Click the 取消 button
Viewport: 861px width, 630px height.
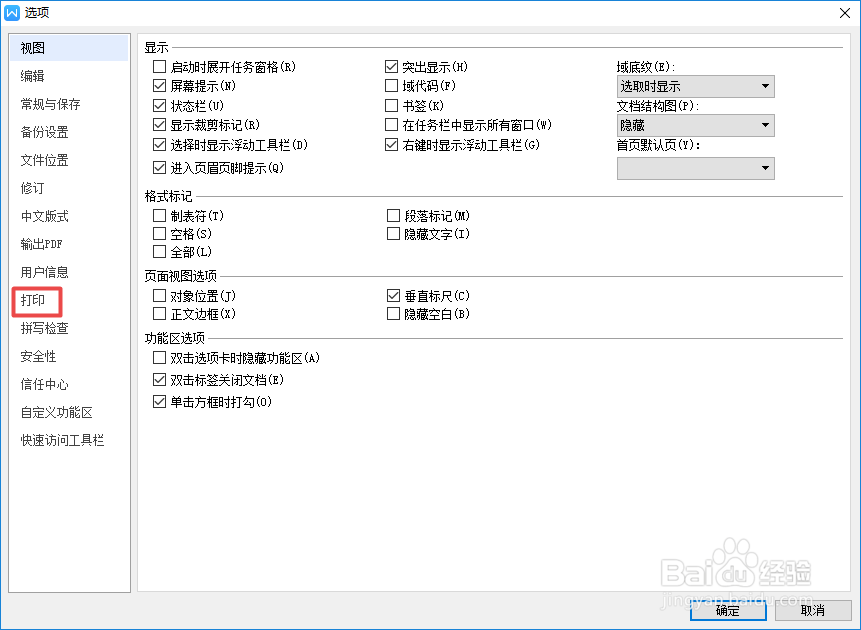pos(812,611)
